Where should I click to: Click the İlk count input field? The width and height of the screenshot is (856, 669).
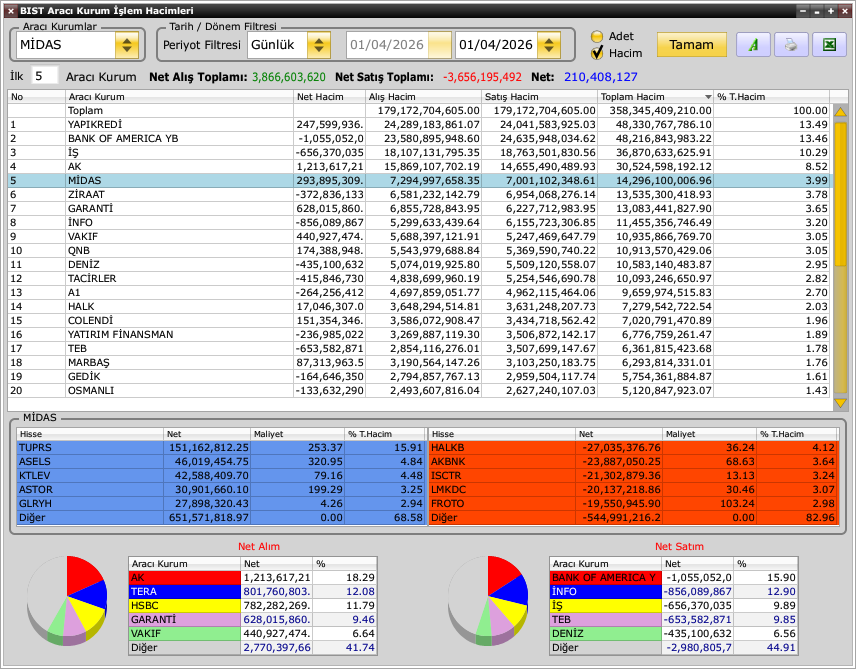[44, 76]
